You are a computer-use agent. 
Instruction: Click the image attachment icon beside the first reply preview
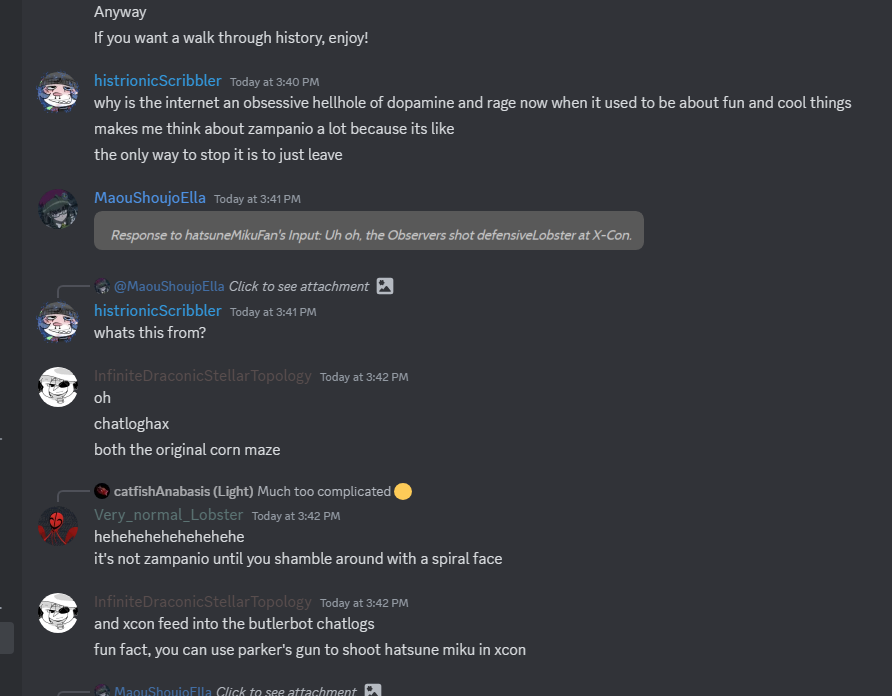385,286
